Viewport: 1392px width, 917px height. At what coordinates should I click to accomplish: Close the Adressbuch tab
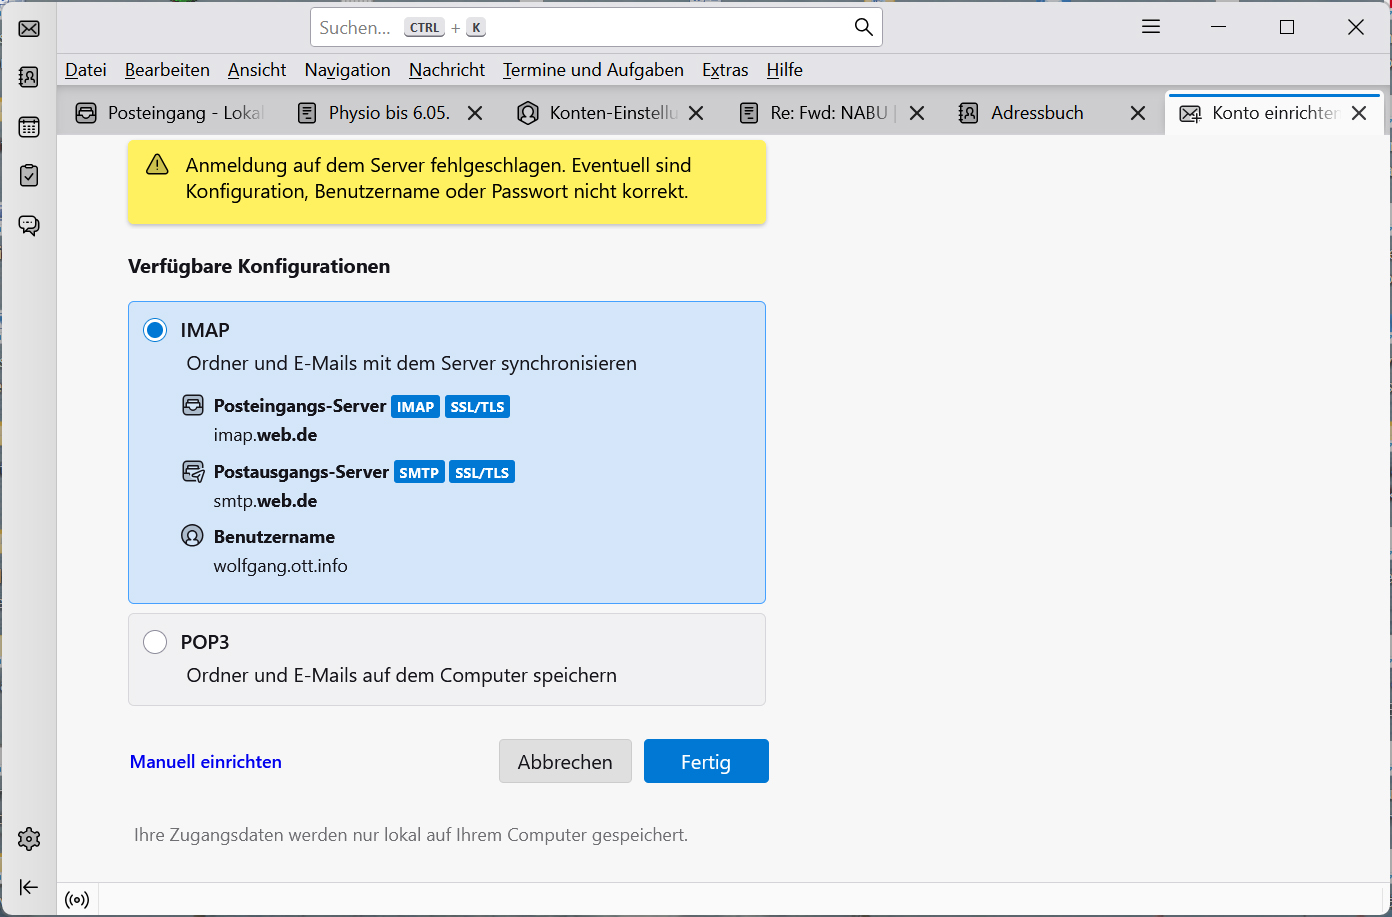pyautogui.click(x=1138, y=113)
